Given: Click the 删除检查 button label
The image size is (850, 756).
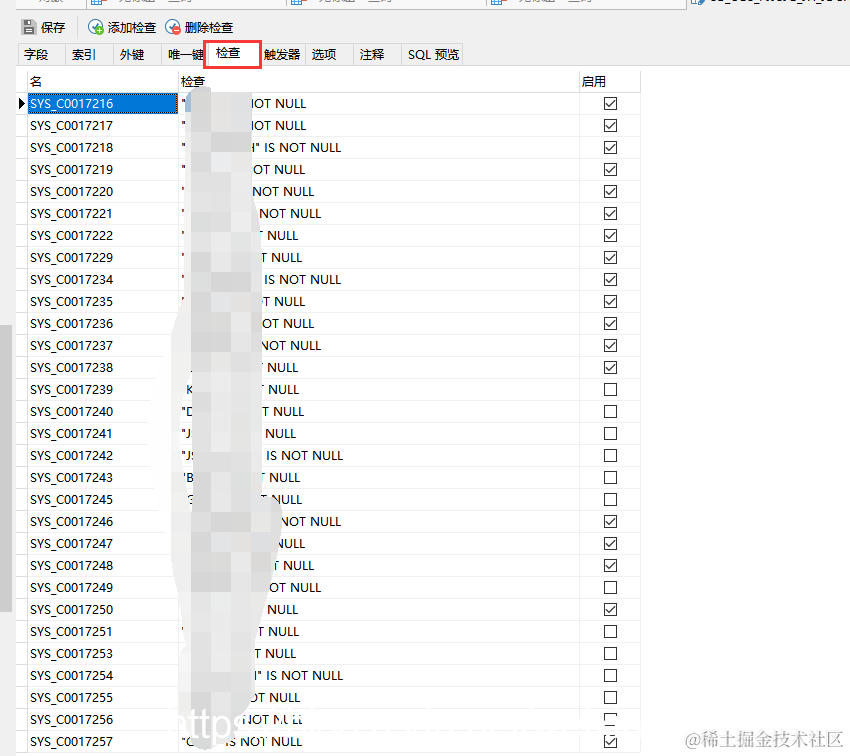Looking at the screenshot, I should [x=209, y=28].
